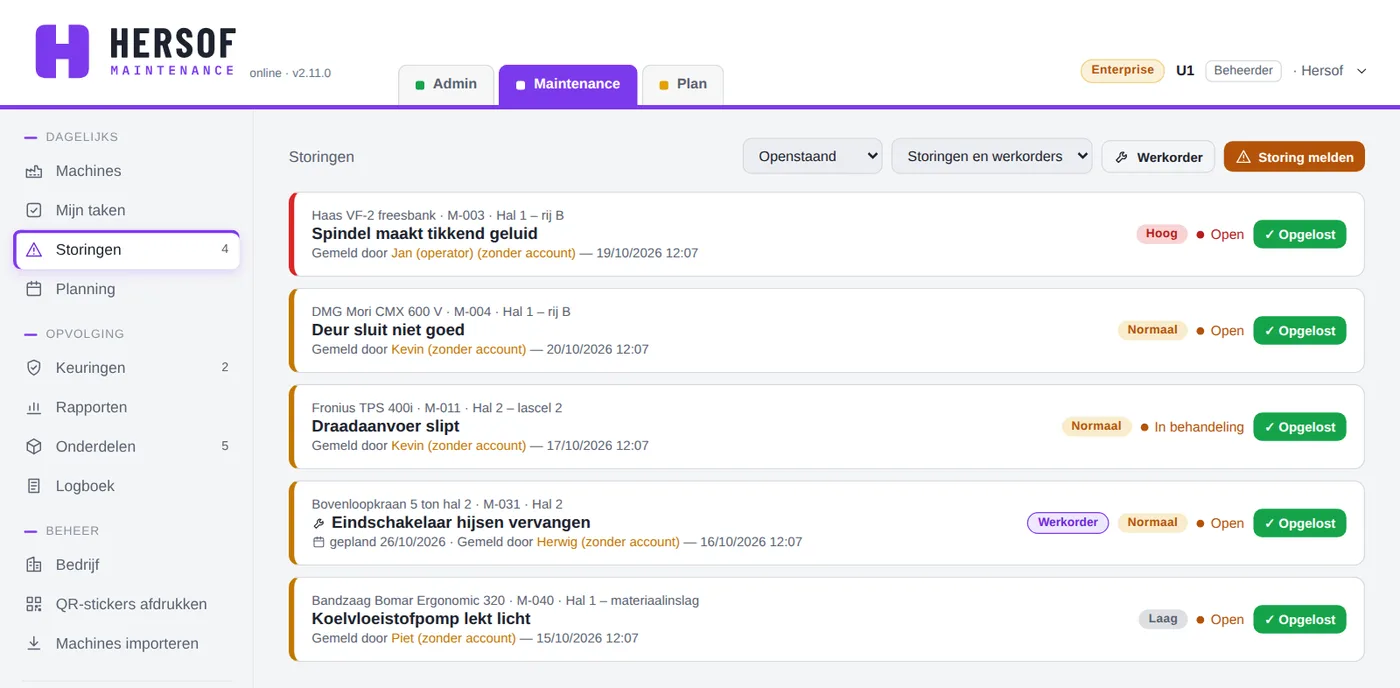
Task: Click Fronius TPS 400i machine line
Action: click(437, 408)
